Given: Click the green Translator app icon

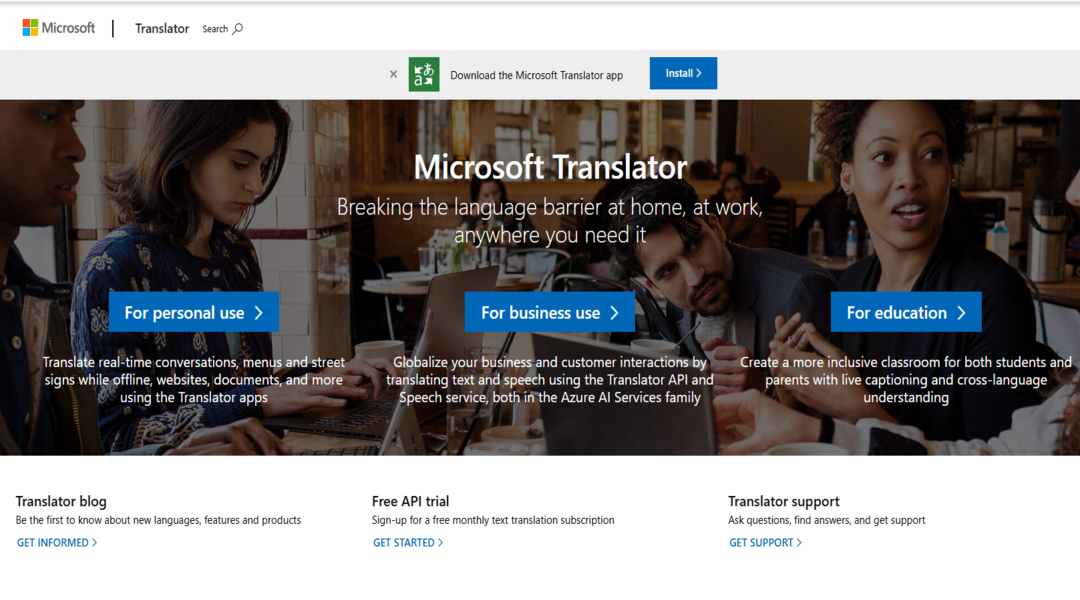Looking at the screenshot, I should [424, 74].
